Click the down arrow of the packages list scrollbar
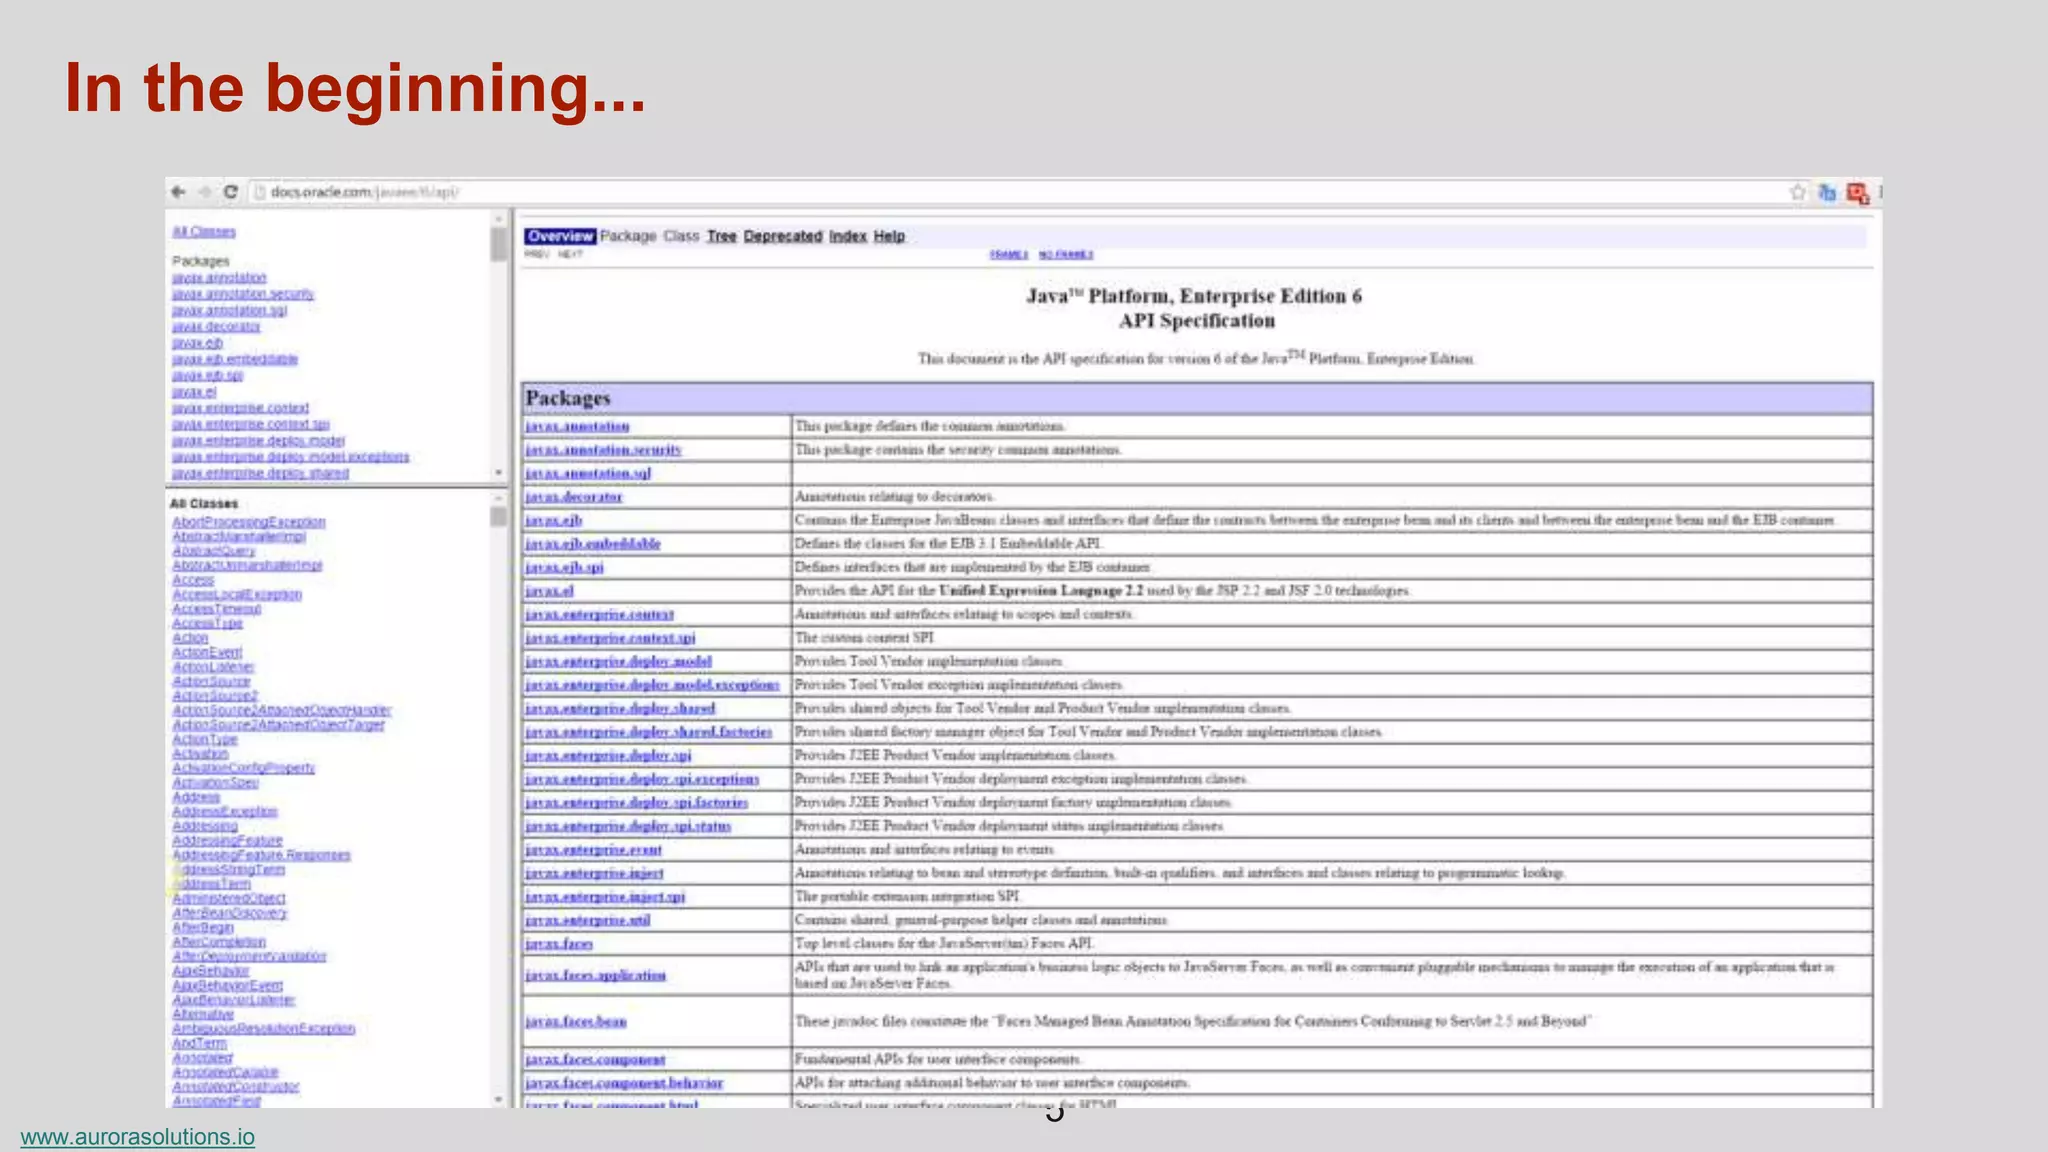Viewport: 2048px width, 1152px height. 498,472
